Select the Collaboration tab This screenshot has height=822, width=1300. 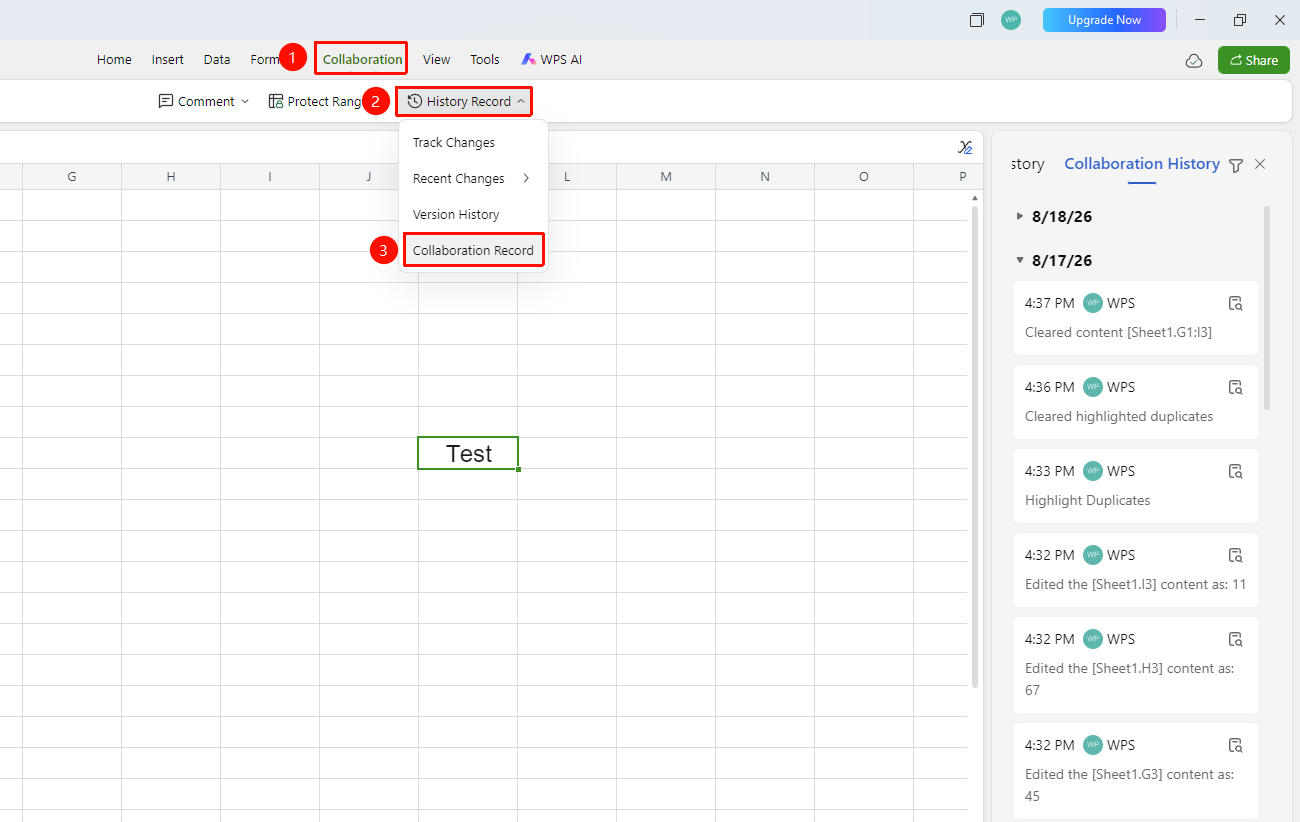[x=362, y=59]
